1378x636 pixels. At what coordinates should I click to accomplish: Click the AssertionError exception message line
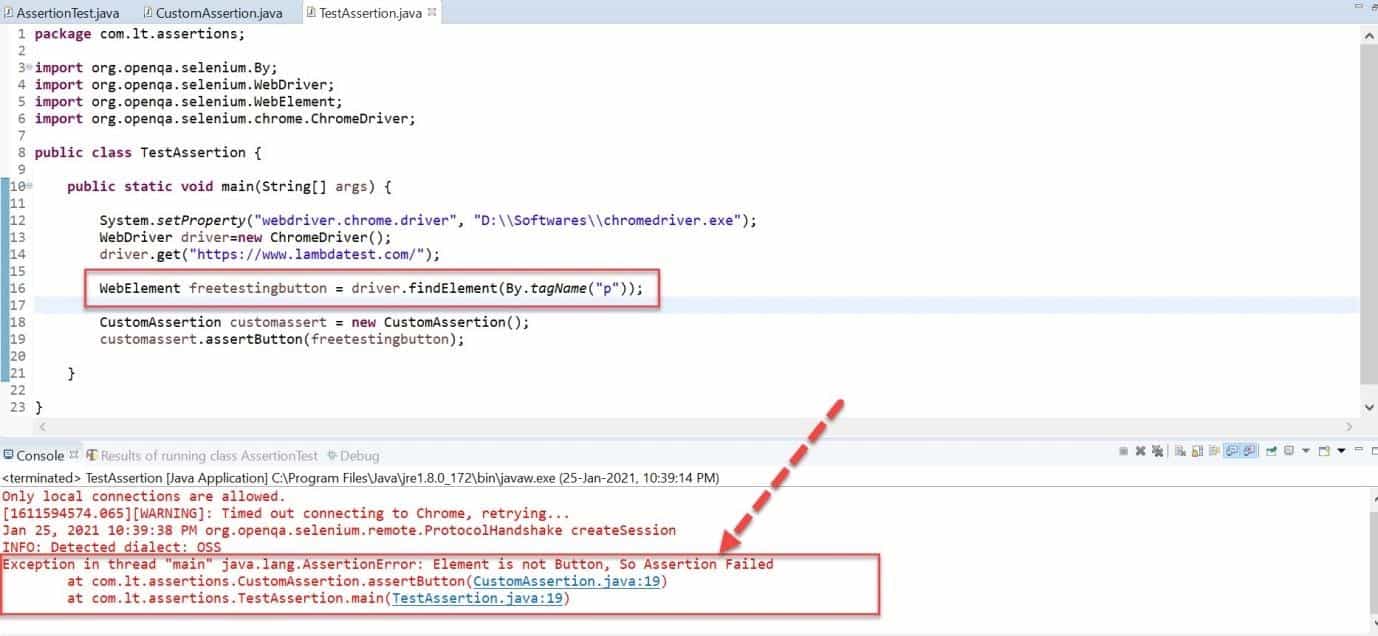coord(388,564)
